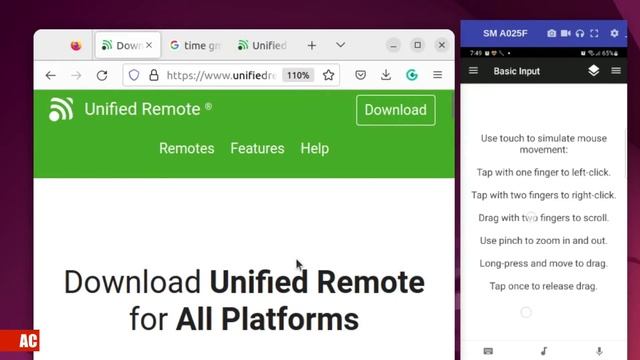640x360 pixels.
Task: Go forward in browser history
Action: coord(76,75)
